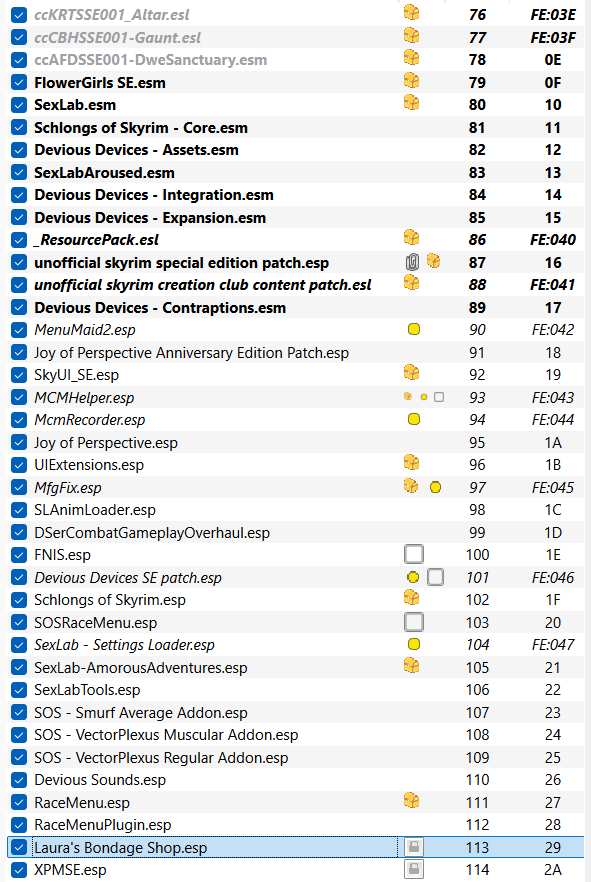591x882 pixels.
Task: Click mod index FE:040 of _ResourcePack.esl
Action: click(553, 240)
